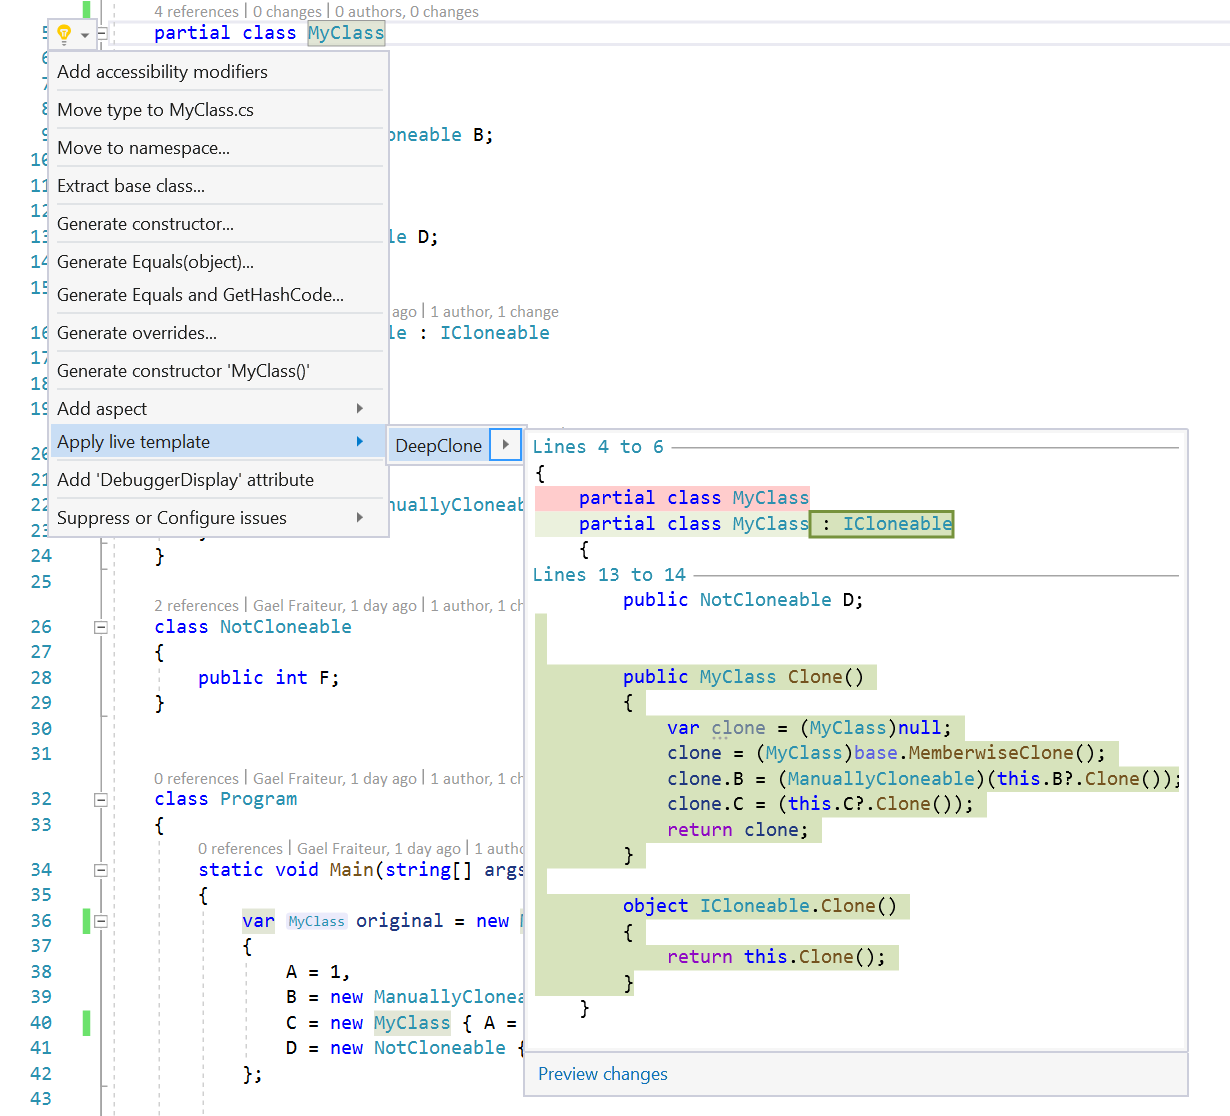1230x1116 pixels.
Task: Select Apply live template menu entry
Action: [133, 441]
